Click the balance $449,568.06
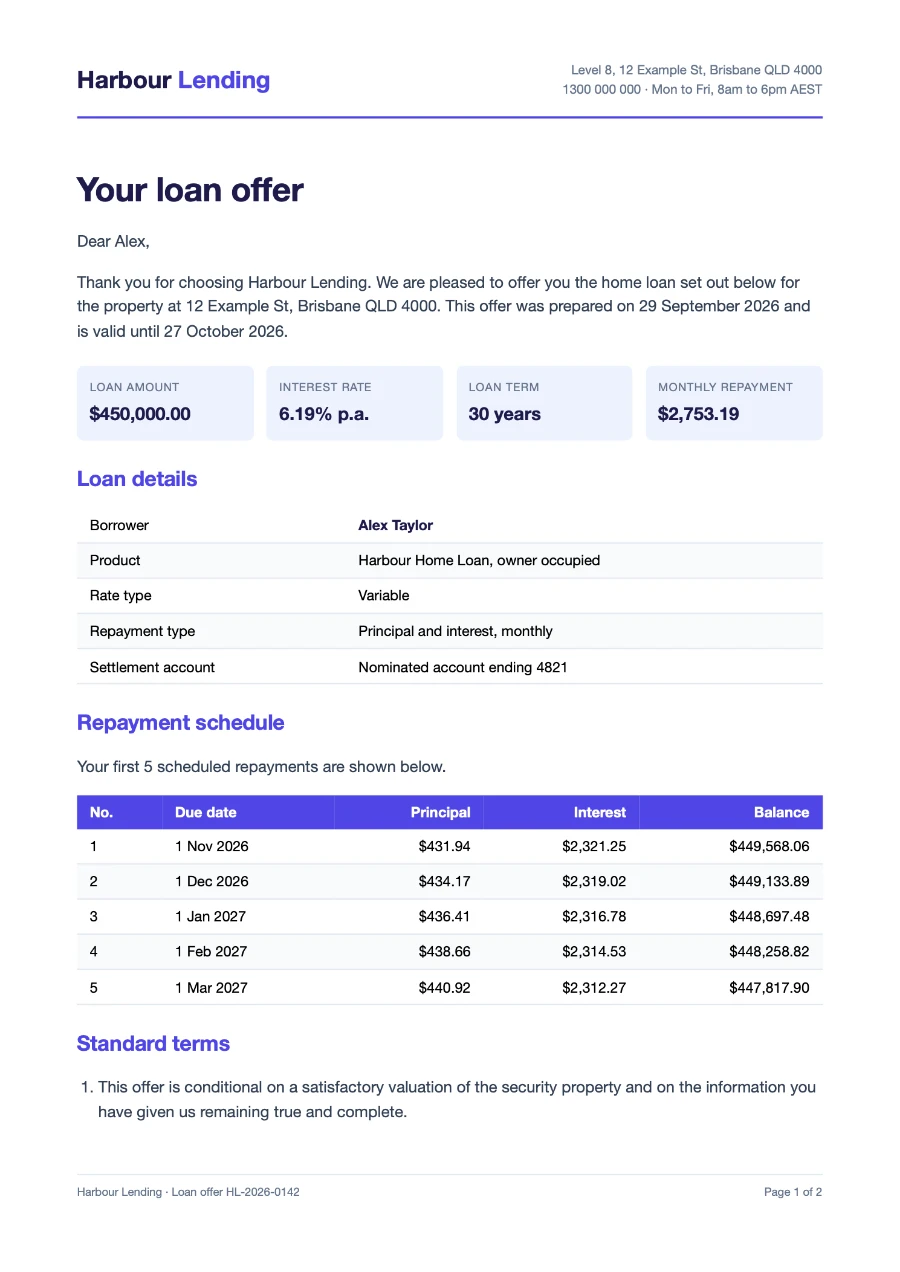 pyautogui.click(x=769, y=846)
